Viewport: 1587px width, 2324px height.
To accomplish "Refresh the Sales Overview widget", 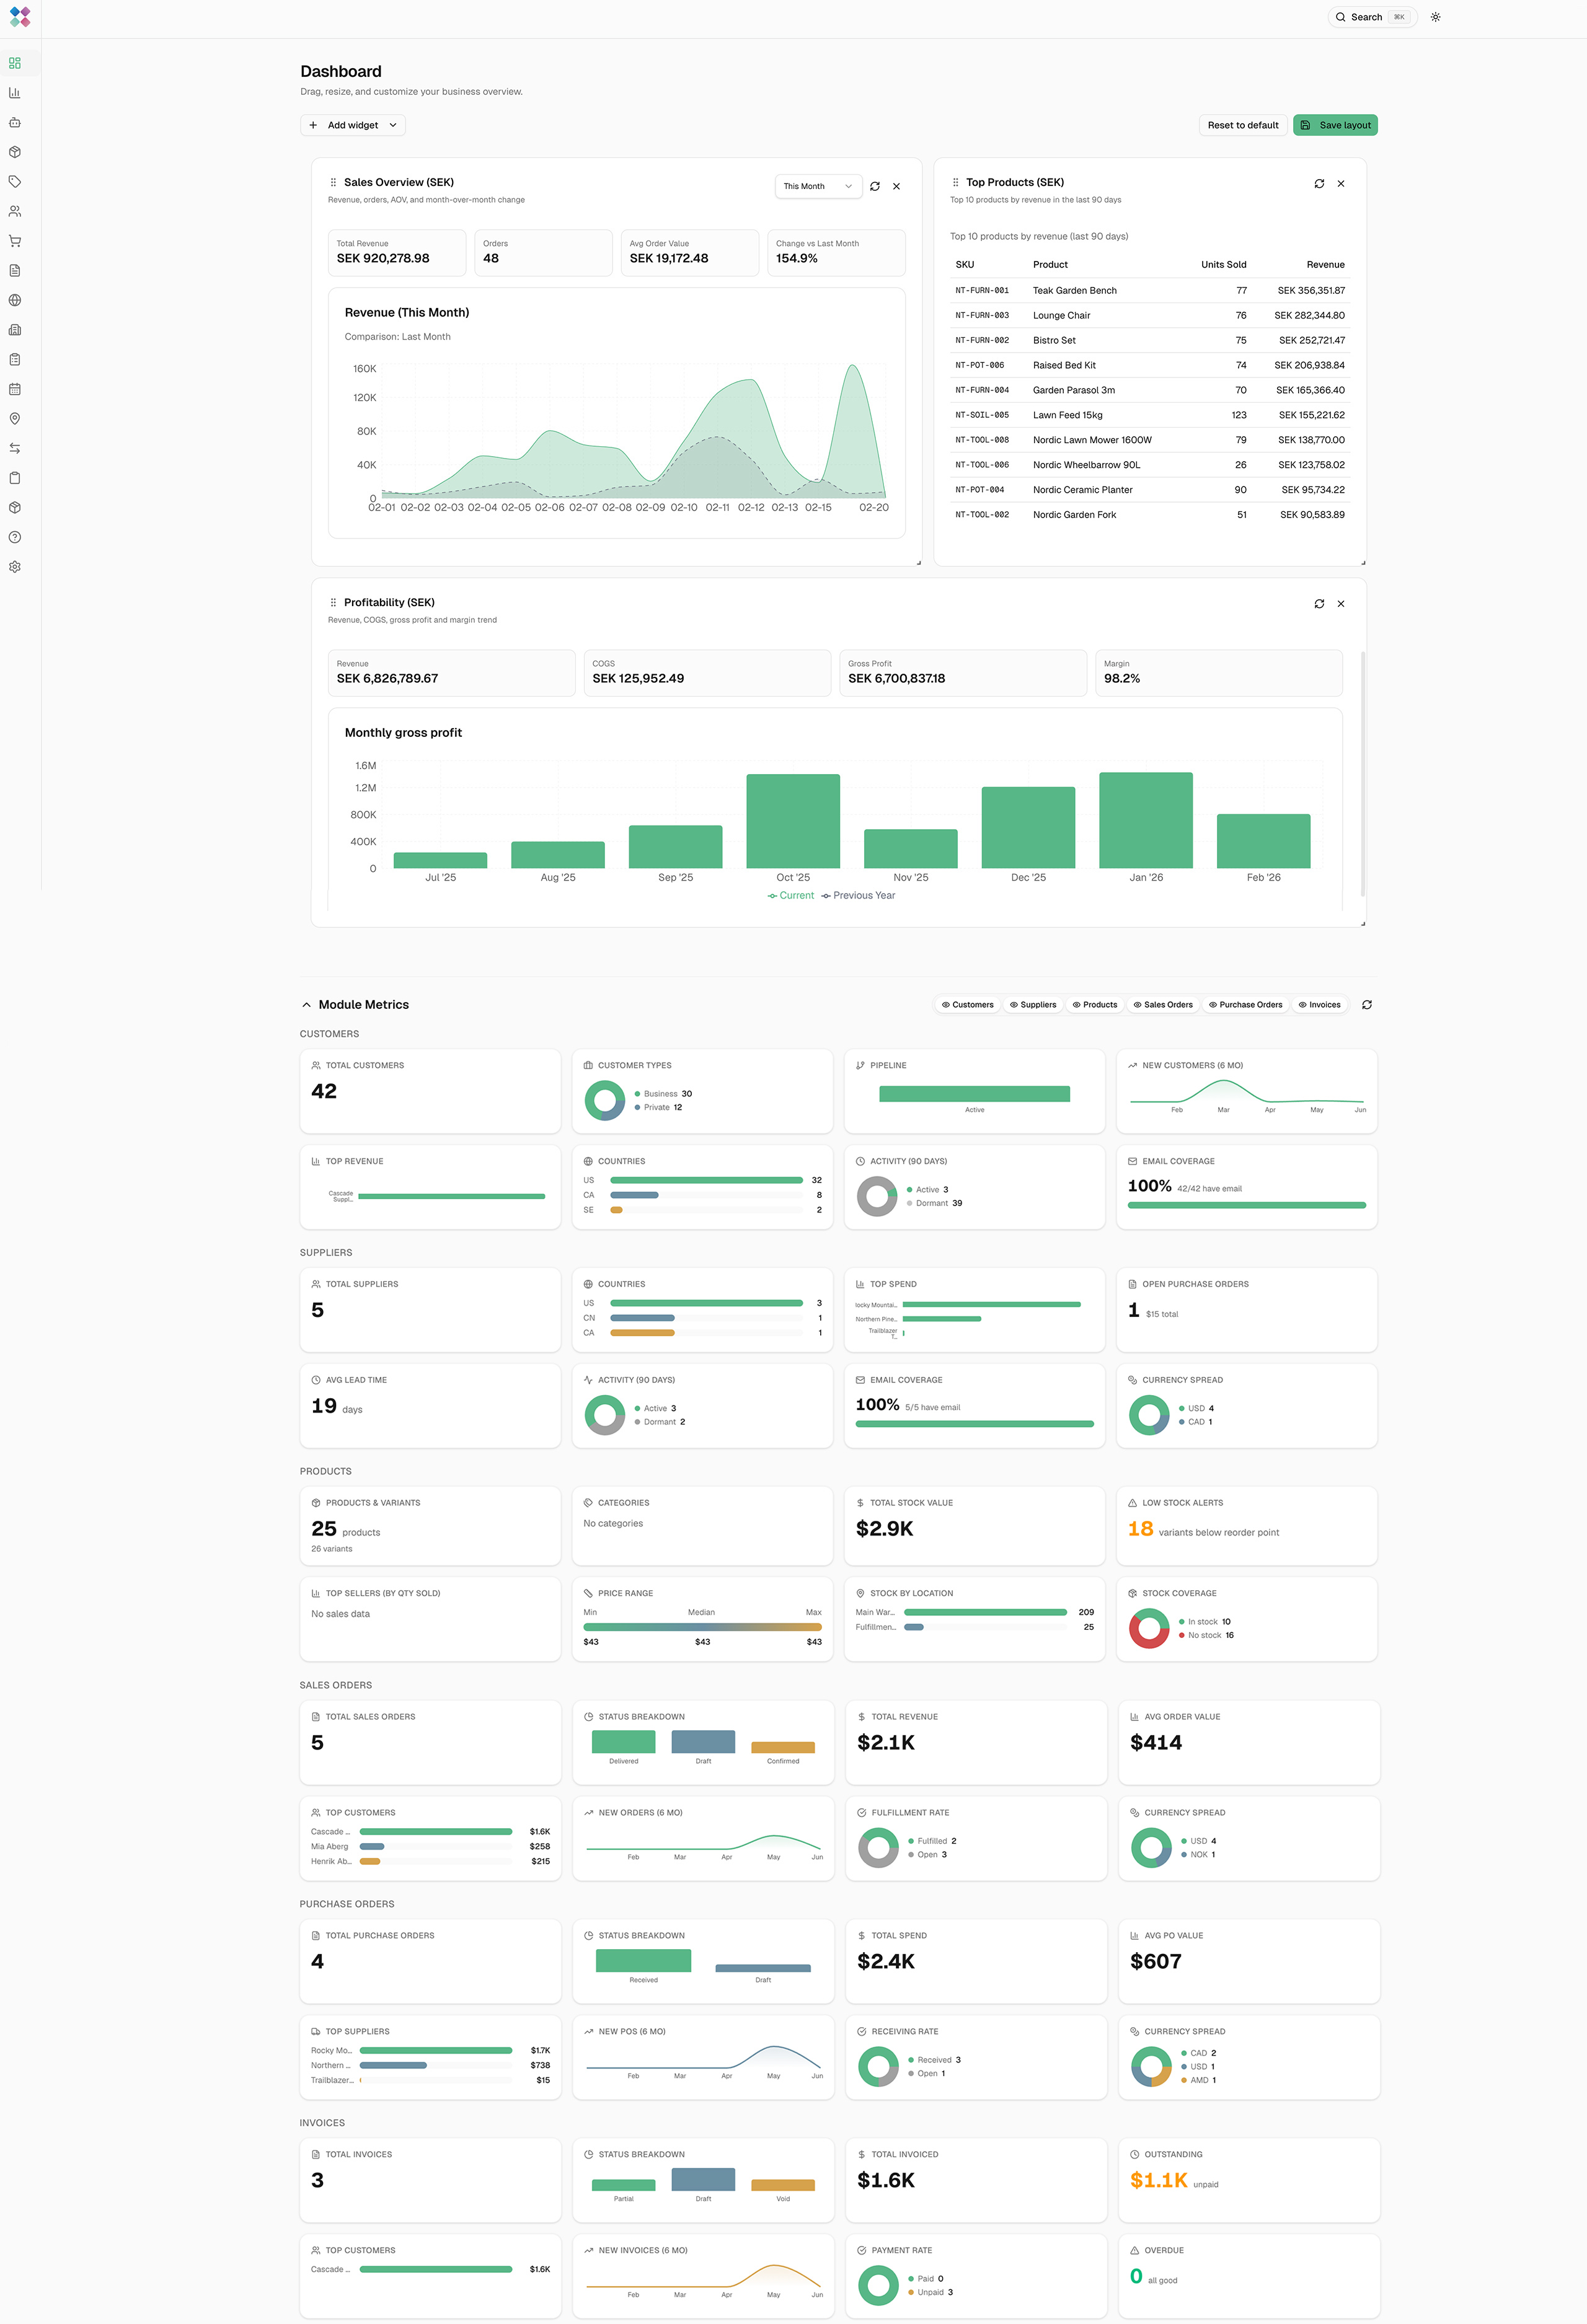I will click(875, 186).
